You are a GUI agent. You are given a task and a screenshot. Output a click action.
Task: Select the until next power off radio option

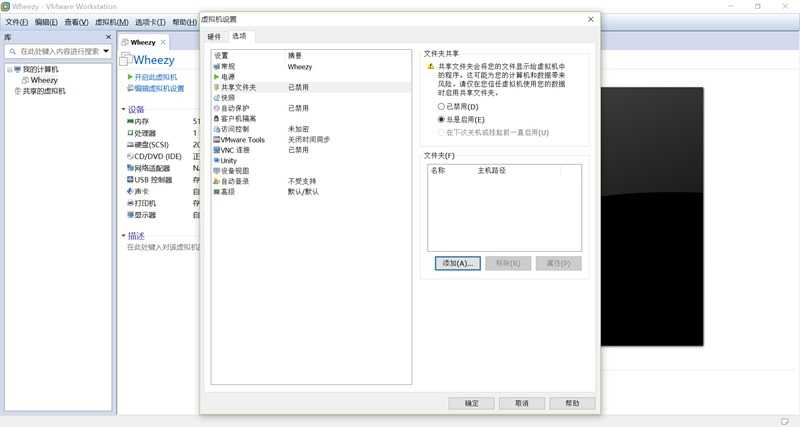coord(441,132)
